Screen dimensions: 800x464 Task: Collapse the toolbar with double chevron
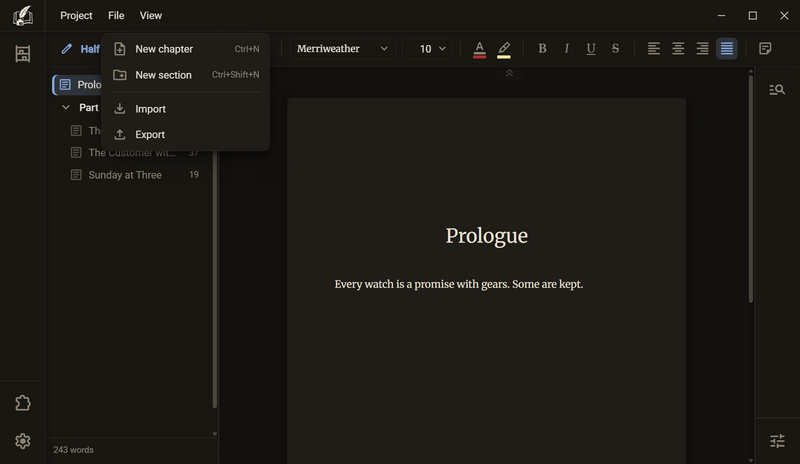(509, 74)
